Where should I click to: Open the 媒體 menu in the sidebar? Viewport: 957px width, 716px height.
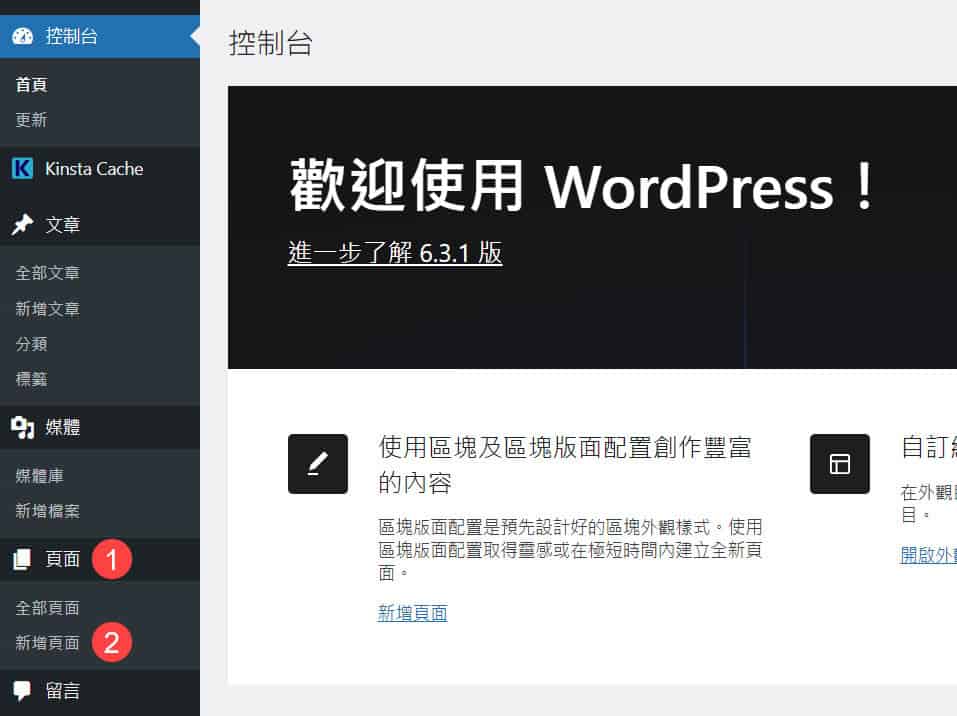point(100,427)
